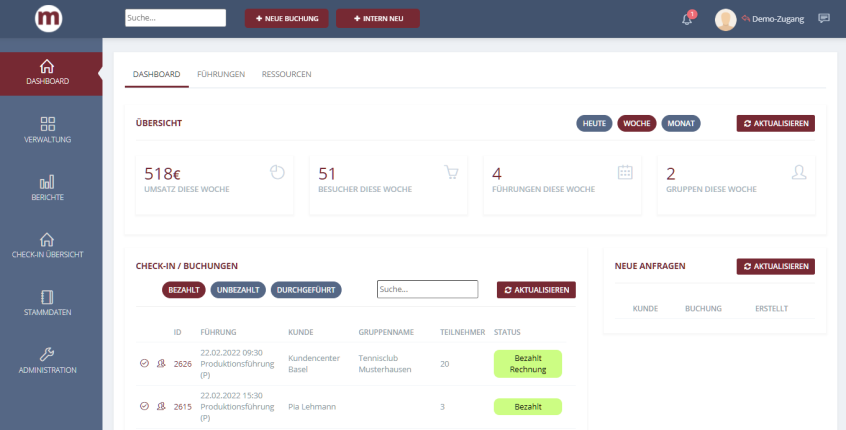Open Check-in Übersicht in sidebar
The width and height of the screenshot is (846, 430).
pos(47,245)
